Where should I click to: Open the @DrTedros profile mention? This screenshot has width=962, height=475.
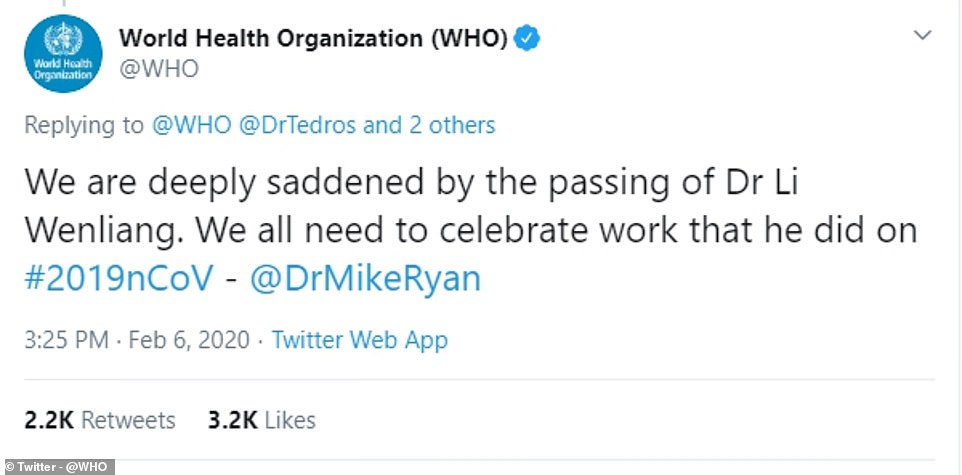point(297,126)
